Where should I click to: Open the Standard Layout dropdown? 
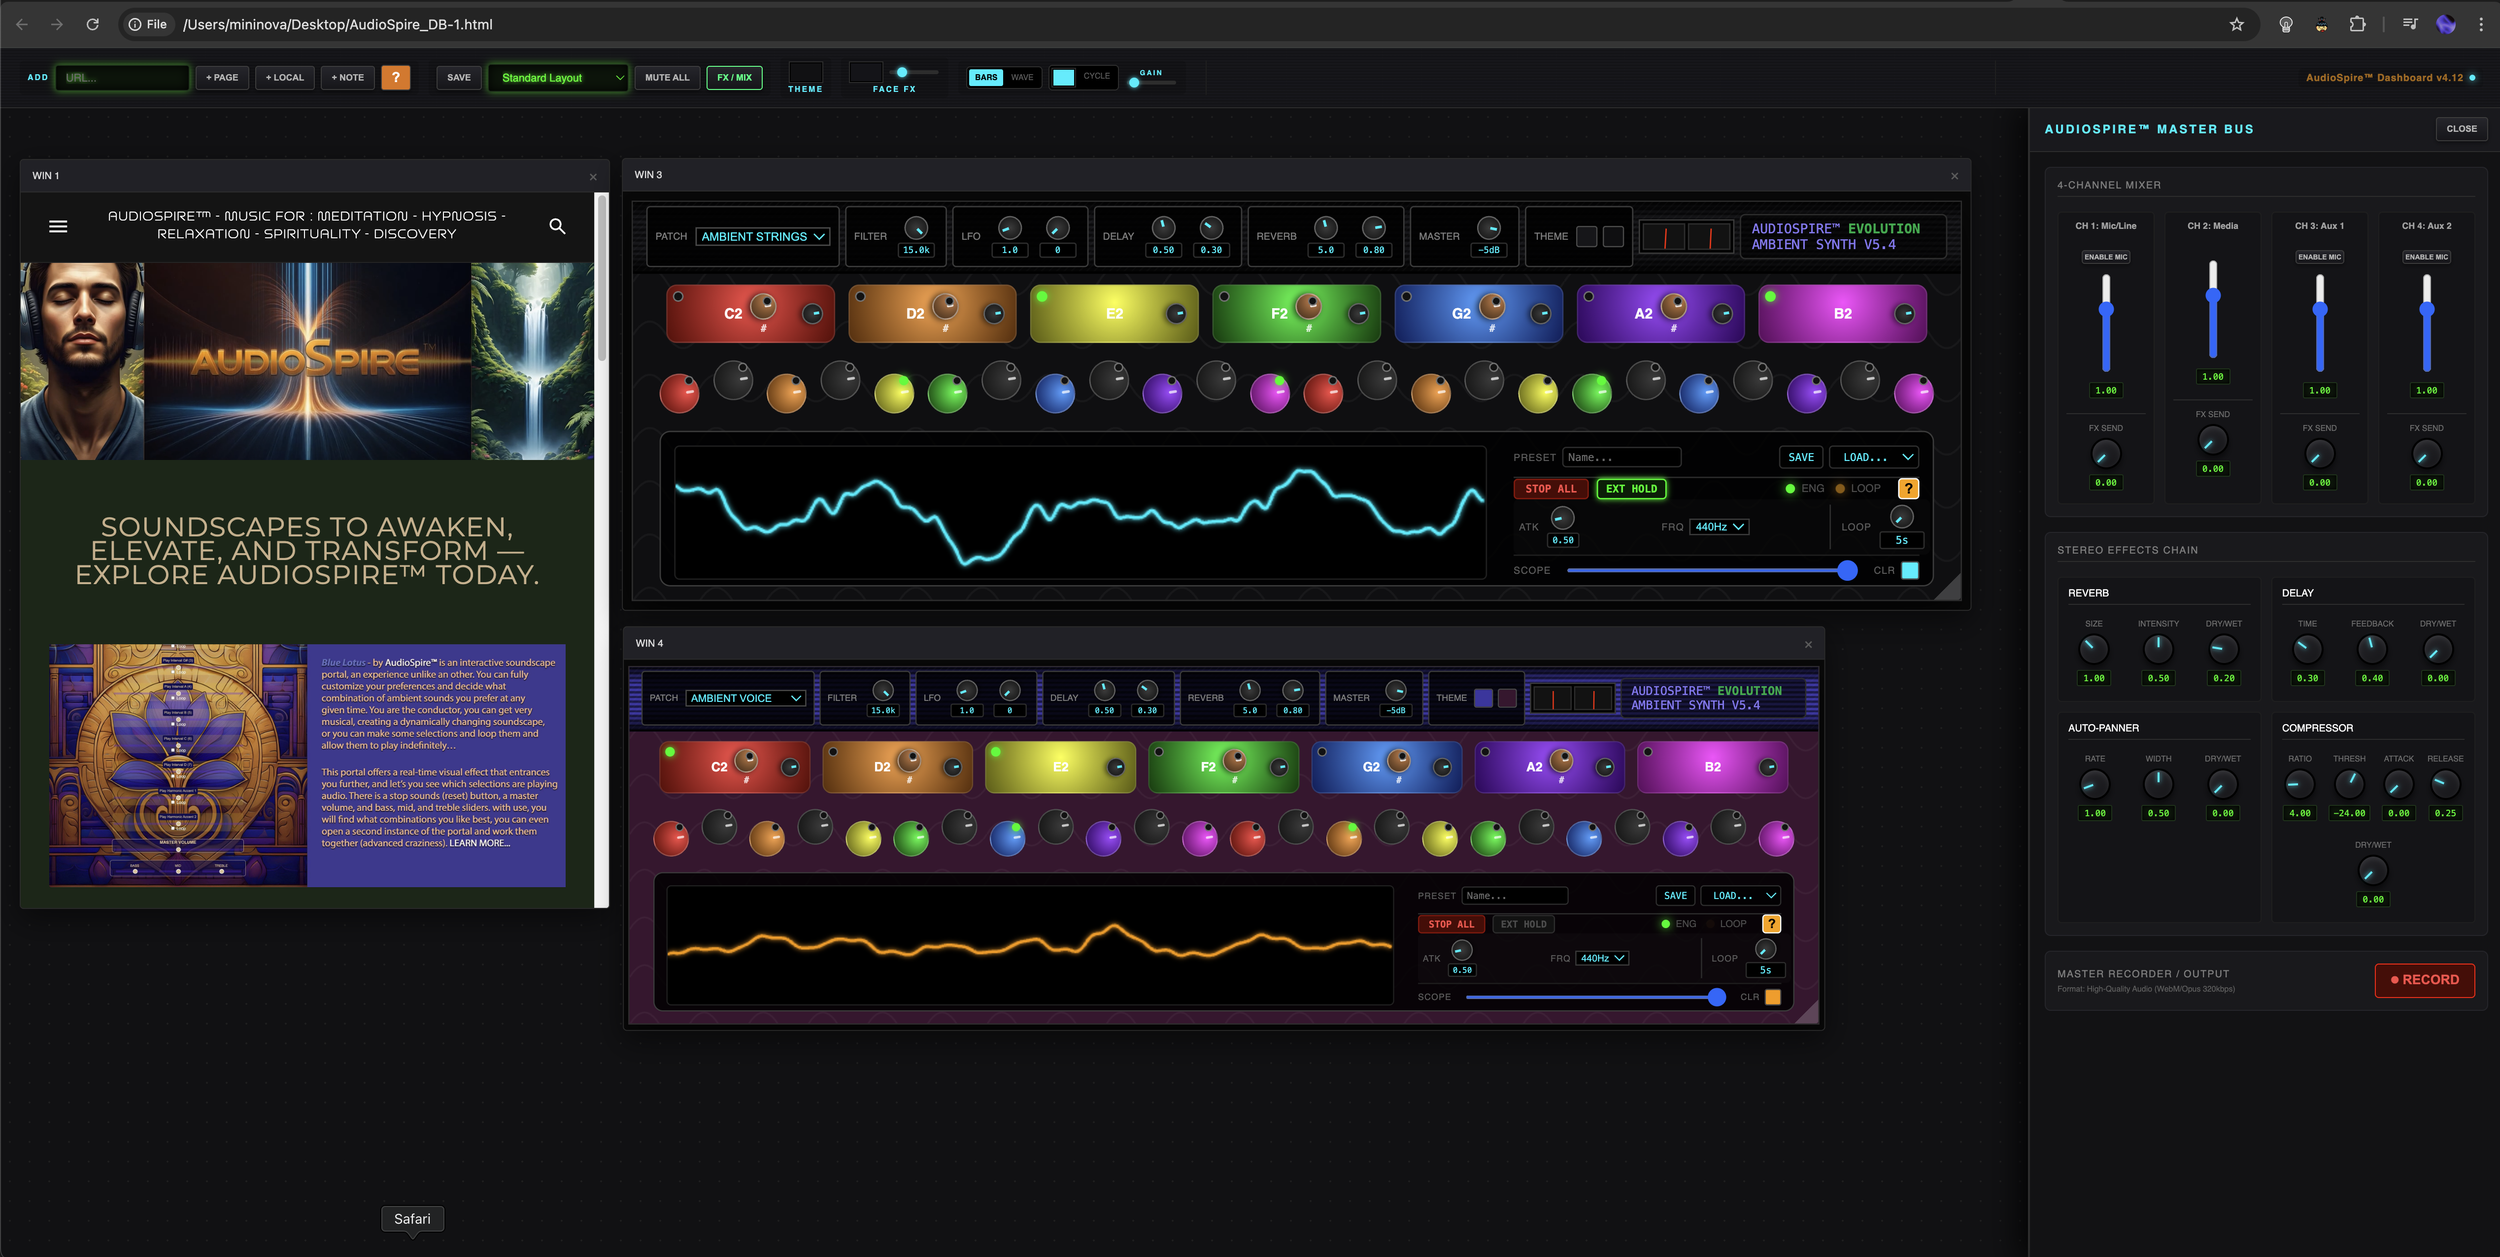pos(558,77)
